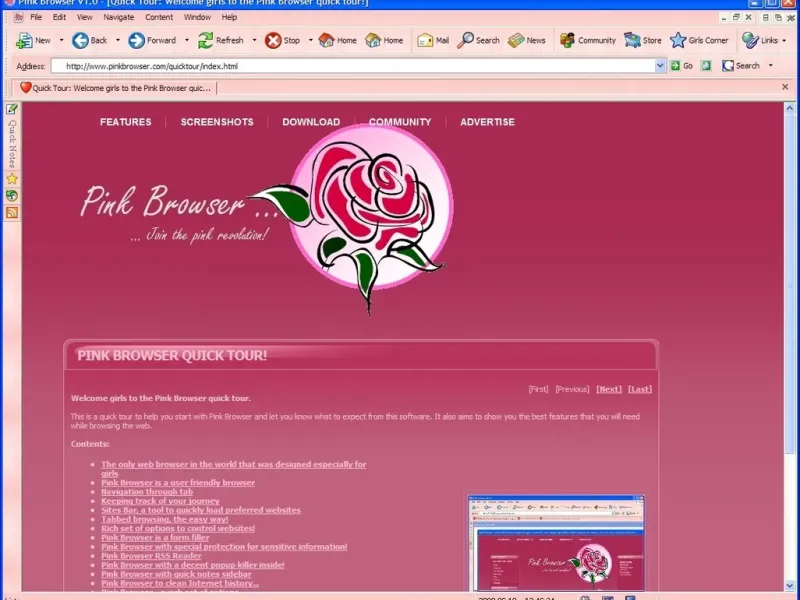Viewport: 800px width, 600px height.
Task: Click the [Last] tour link
Action: (640, 389)
